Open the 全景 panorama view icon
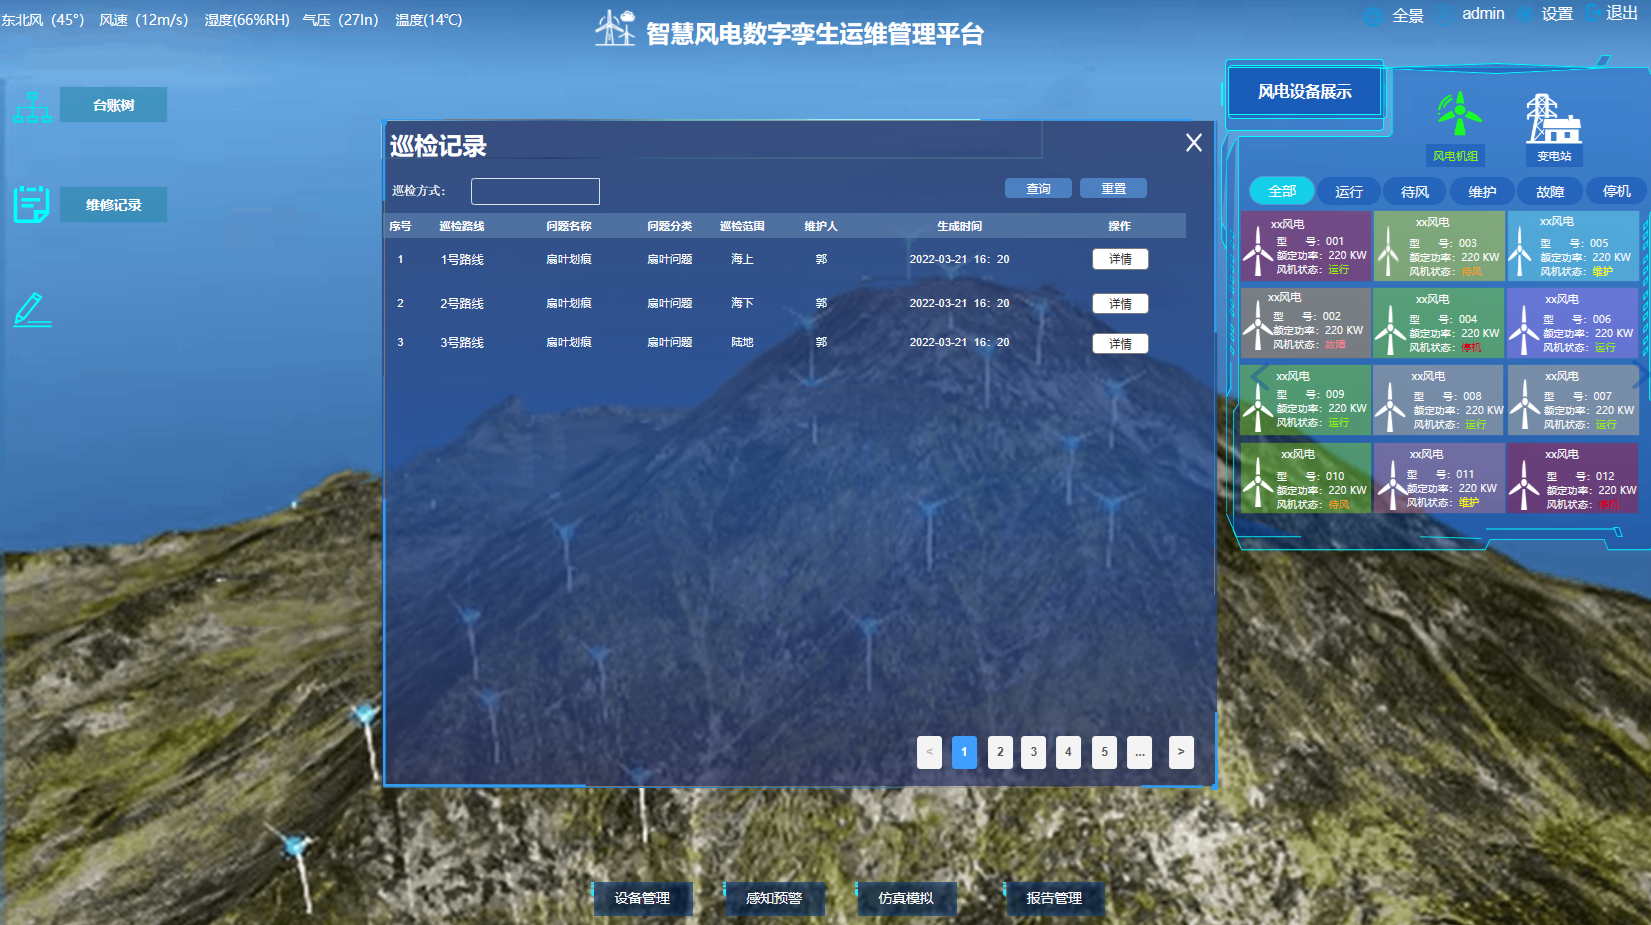Viewport: 1651px width, 925px height. click(x=1374, y=16)
